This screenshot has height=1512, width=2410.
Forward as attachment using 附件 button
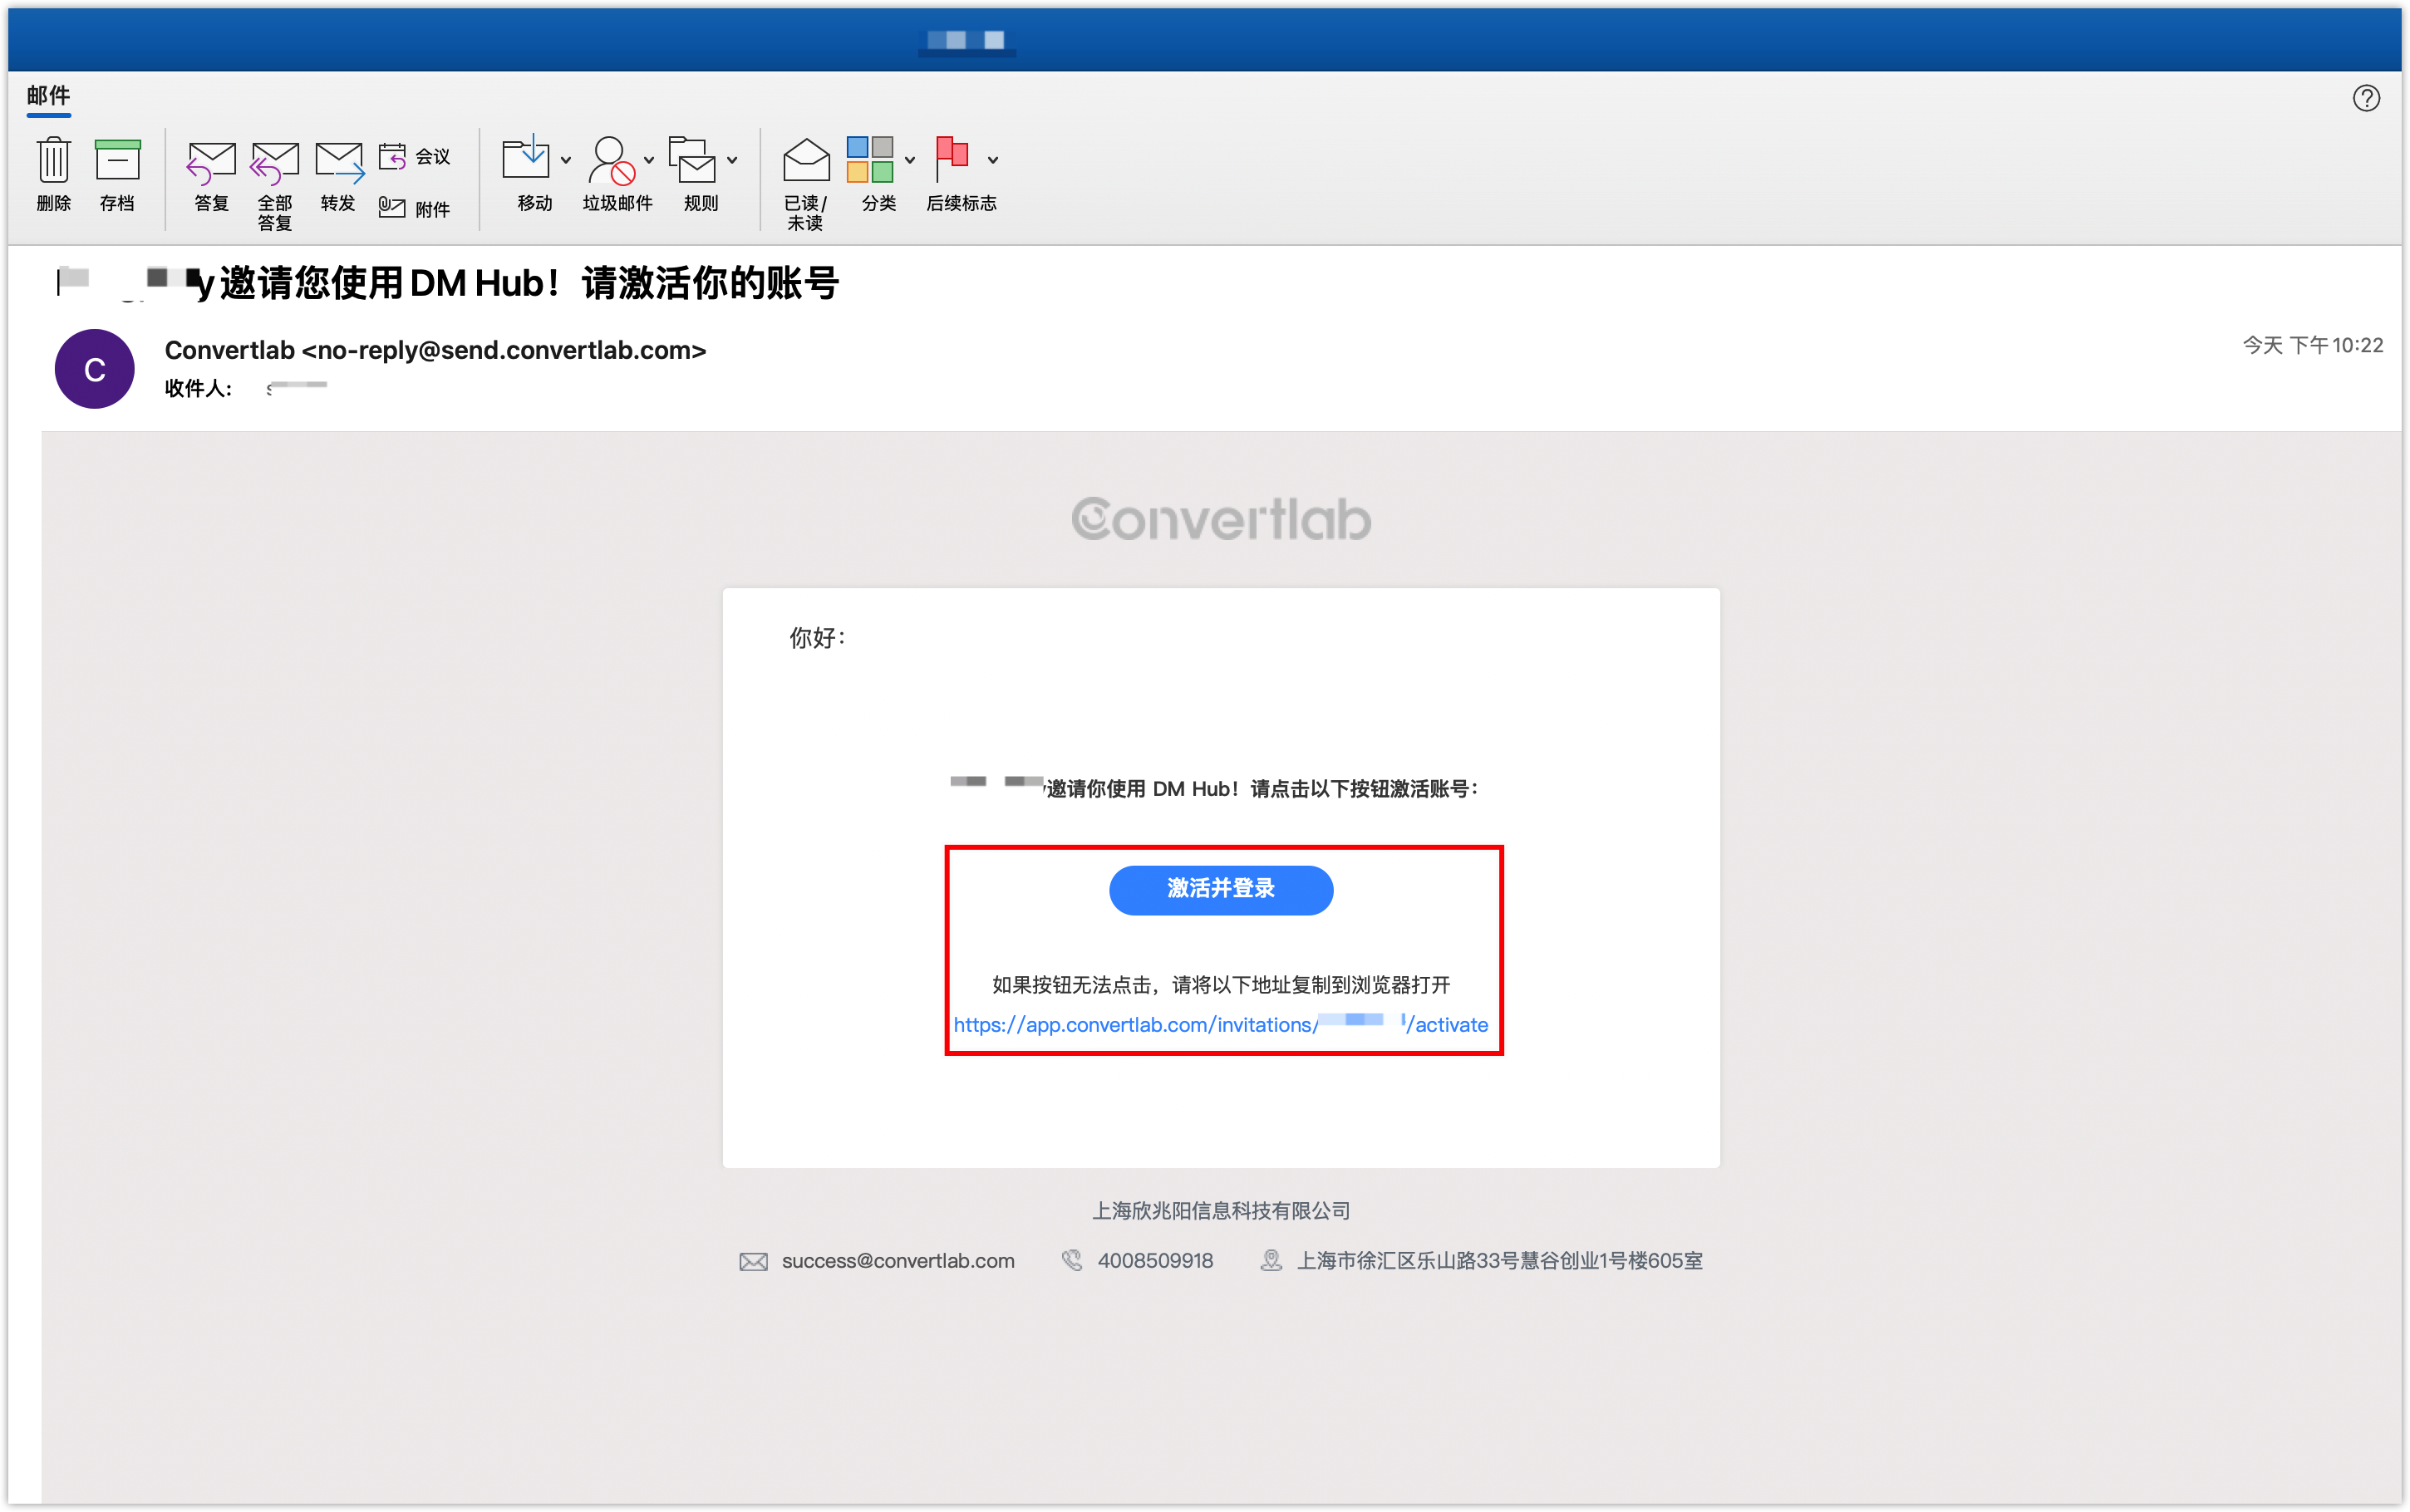click(415, 208)
